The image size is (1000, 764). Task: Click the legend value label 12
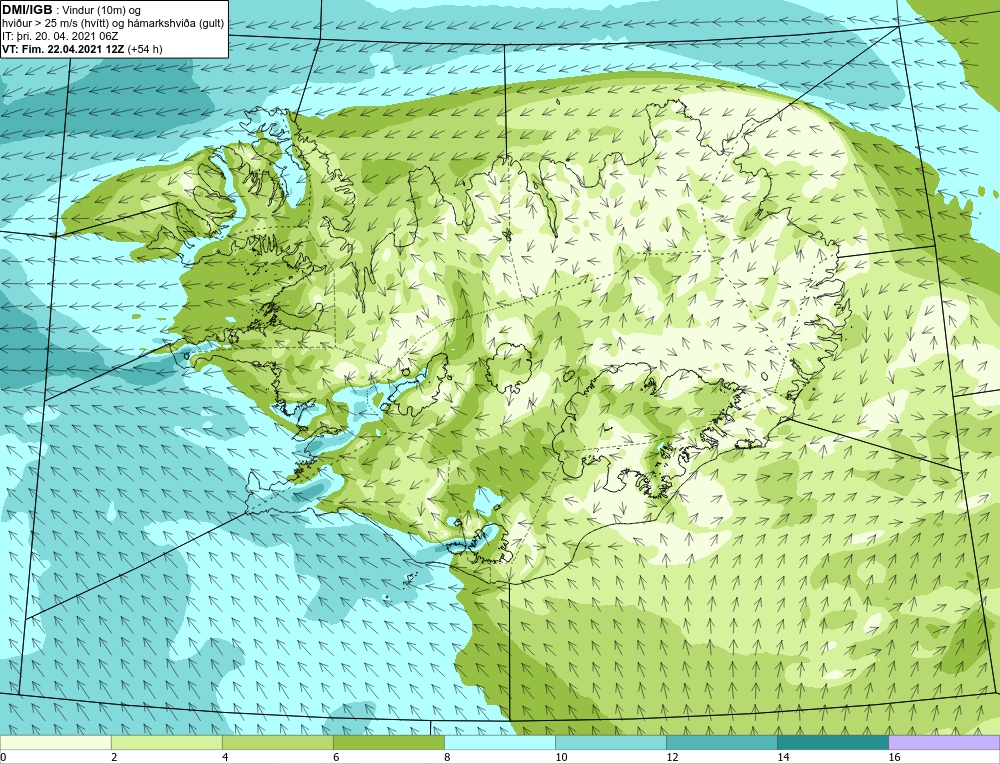(672, 757)
